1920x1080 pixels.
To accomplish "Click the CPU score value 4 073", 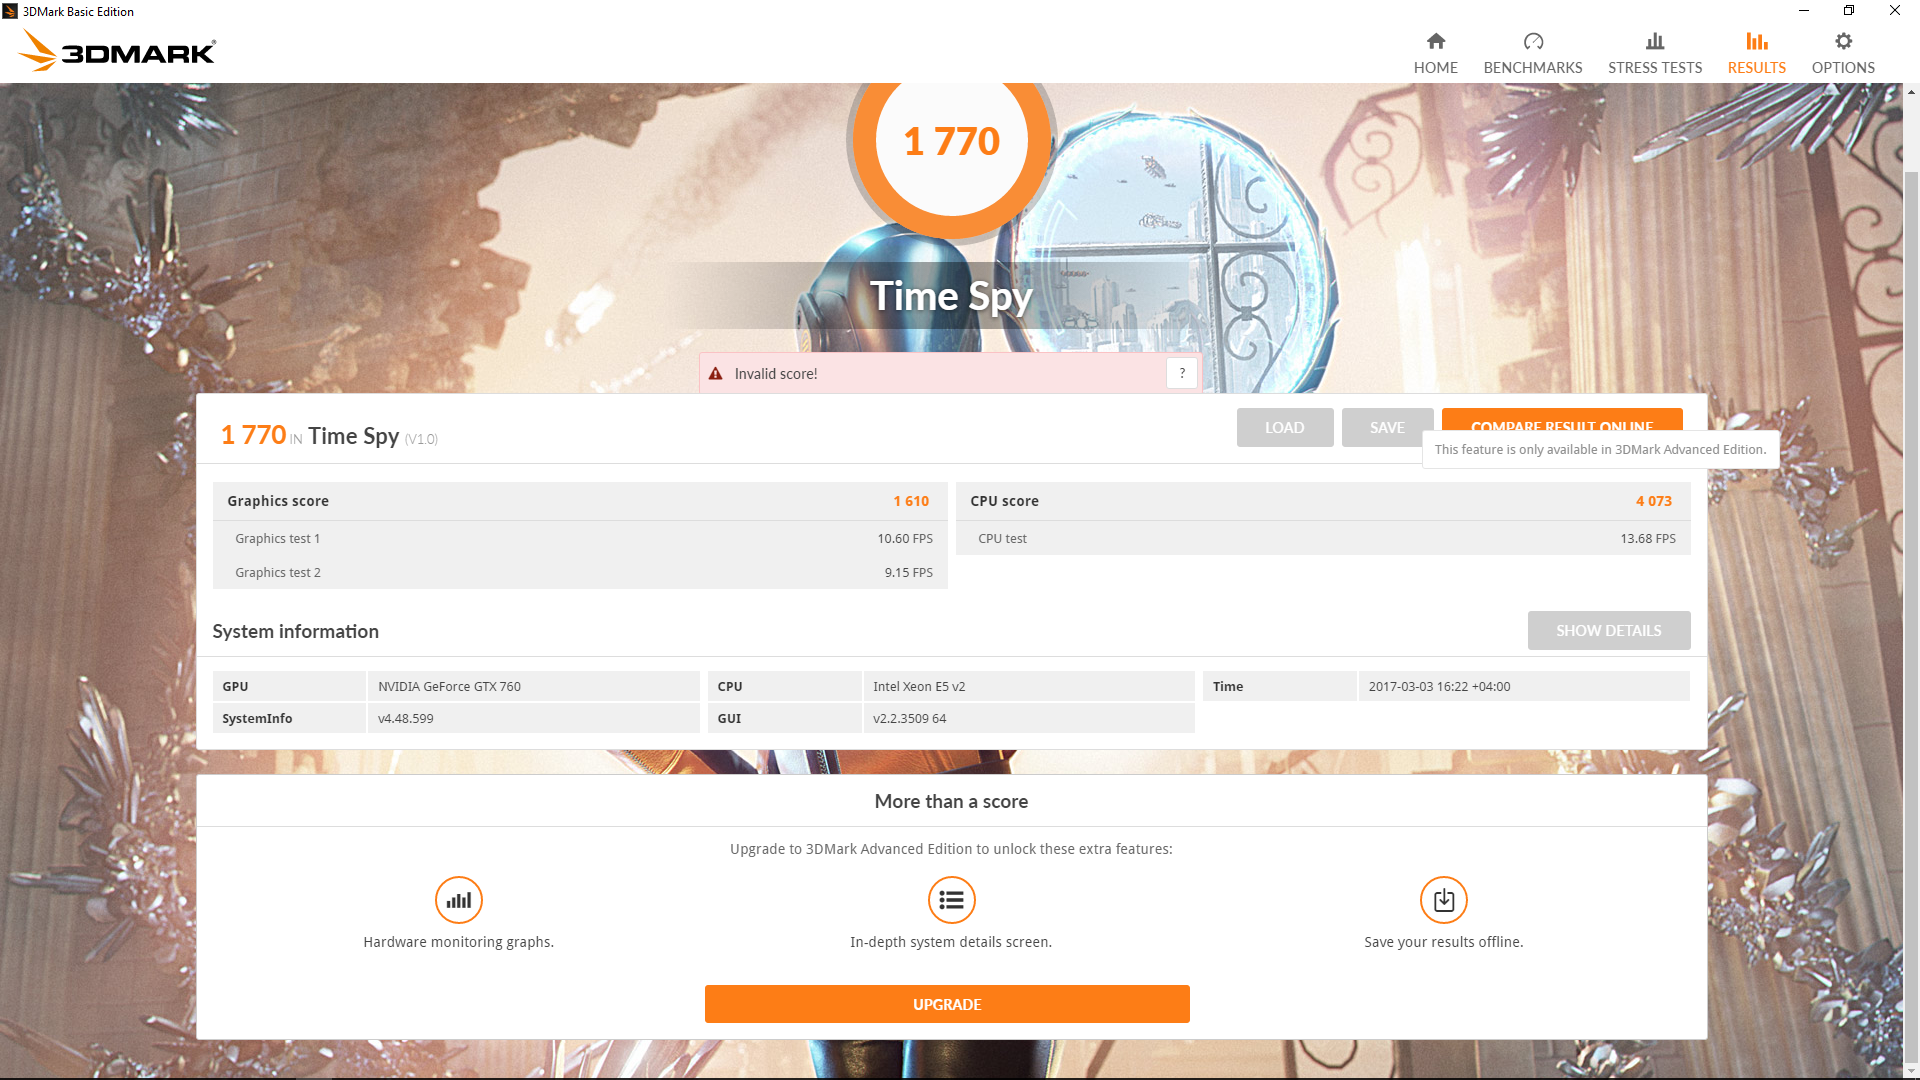I will (1654, 501).
